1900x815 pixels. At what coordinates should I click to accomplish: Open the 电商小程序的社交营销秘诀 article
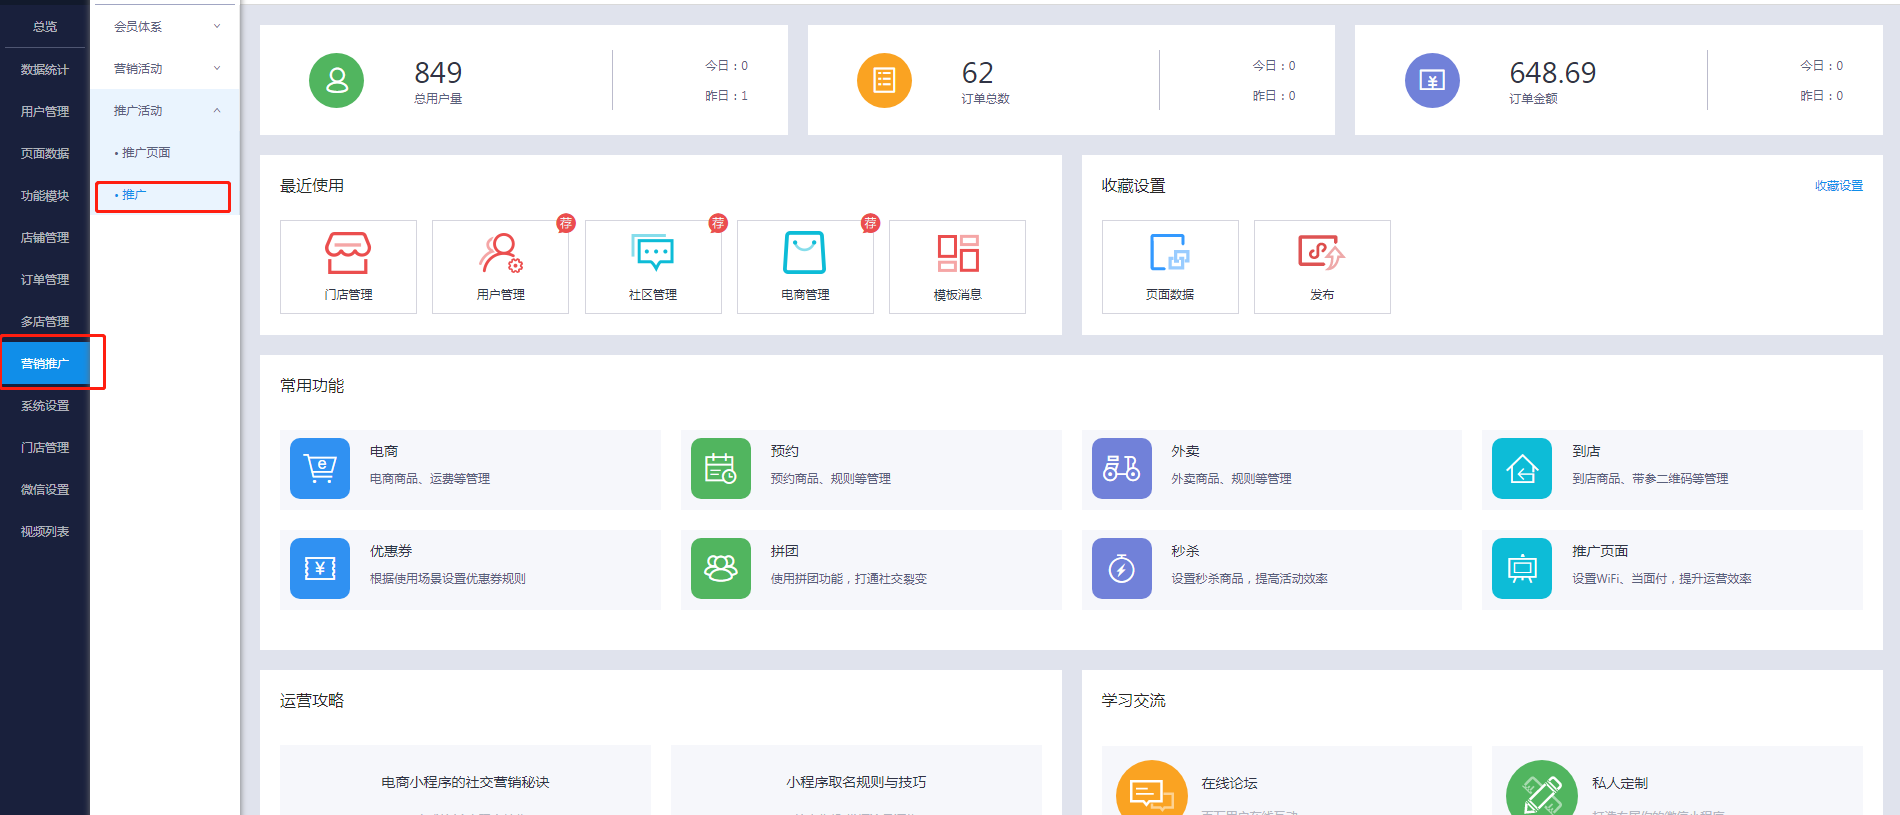465,782
